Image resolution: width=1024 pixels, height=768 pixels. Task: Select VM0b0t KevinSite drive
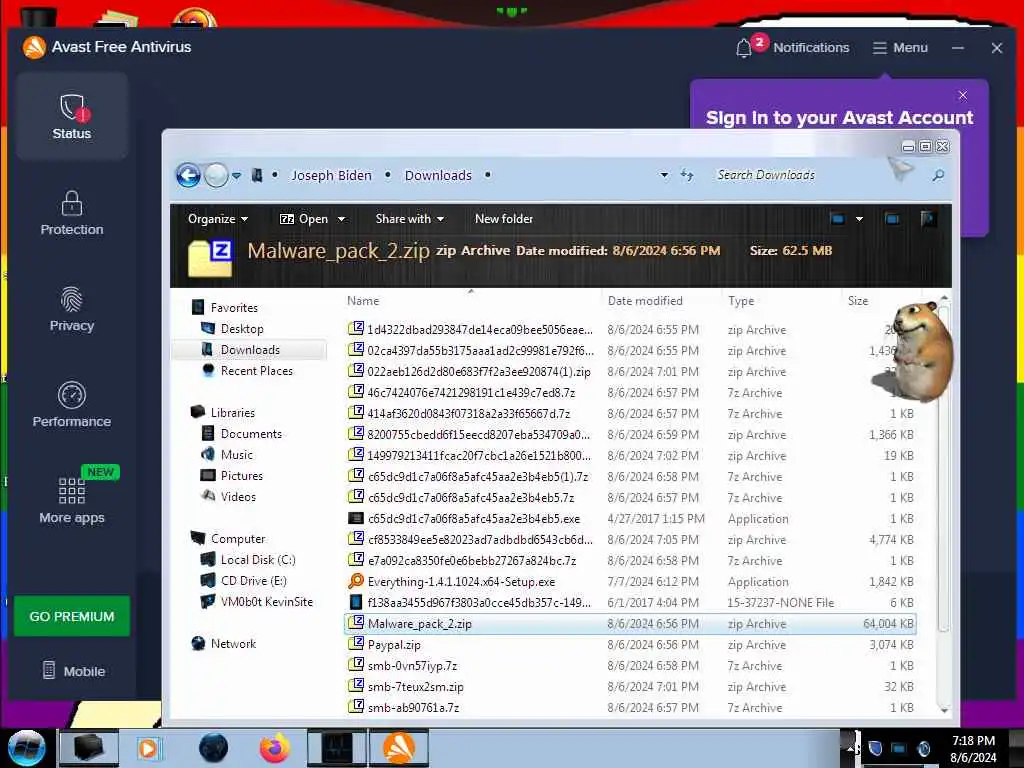[x=257, y=601]
